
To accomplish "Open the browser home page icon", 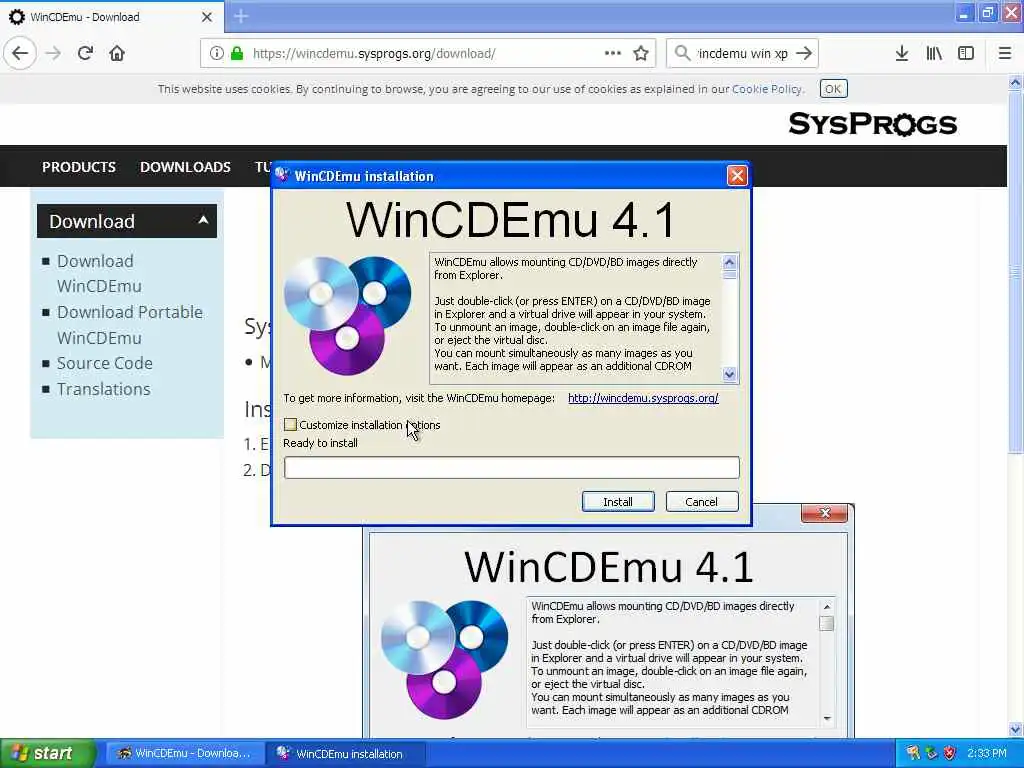I will 117,54.
